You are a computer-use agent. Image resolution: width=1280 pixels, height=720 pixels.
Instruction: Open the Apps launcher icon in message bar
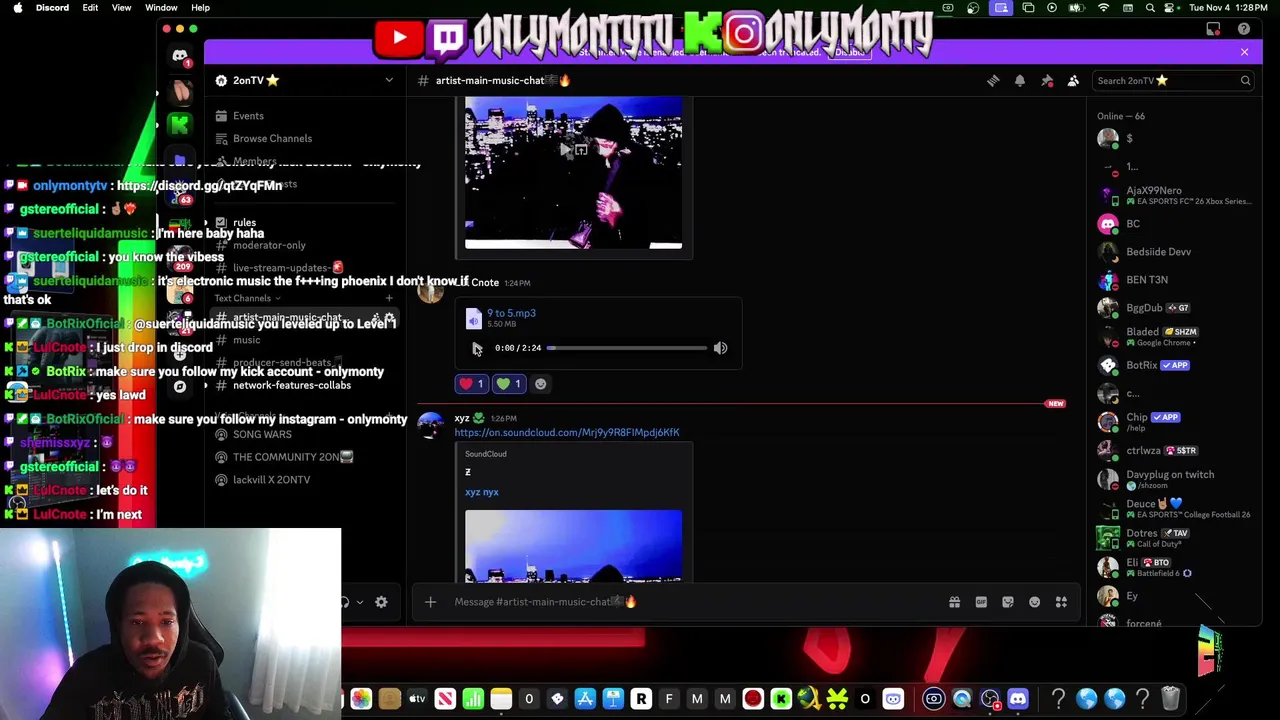tap(1061, 602)
